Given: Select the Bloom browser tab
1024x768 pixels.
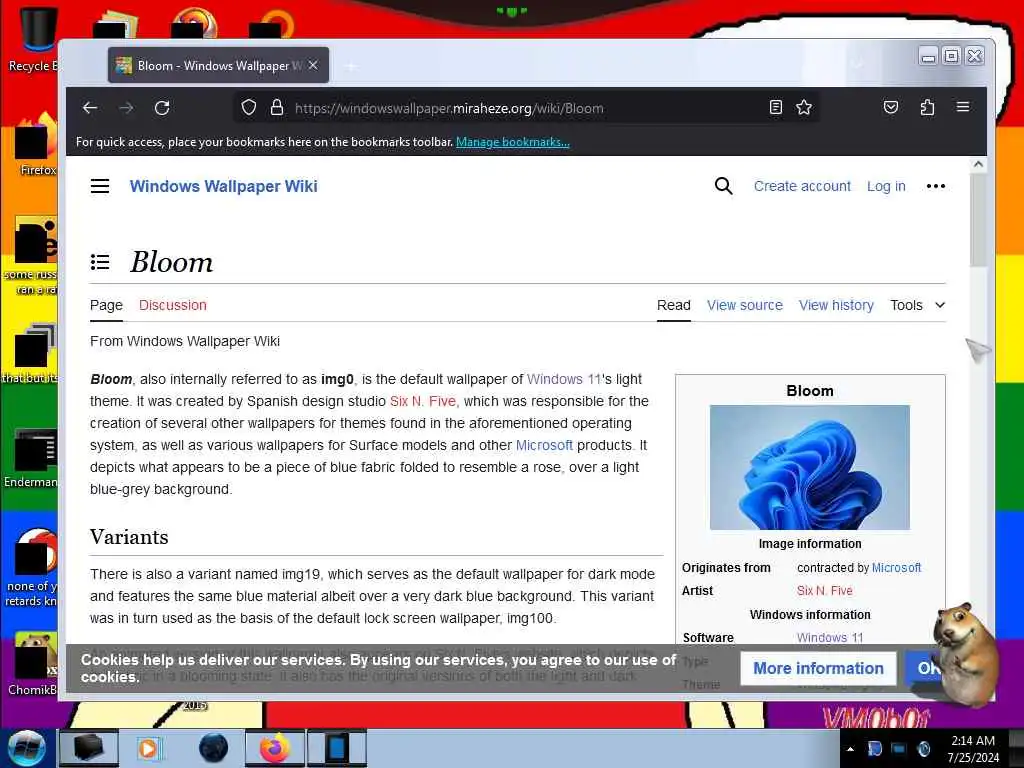Looking at the screenshot, I should (x=218, y=65).
